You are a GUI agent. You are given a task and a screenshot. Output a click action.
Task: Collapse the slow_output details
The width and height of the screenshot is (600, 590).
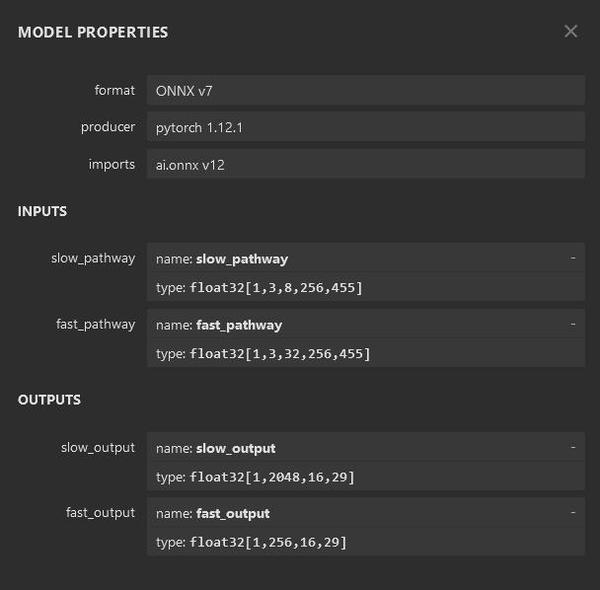coord(573,447)
